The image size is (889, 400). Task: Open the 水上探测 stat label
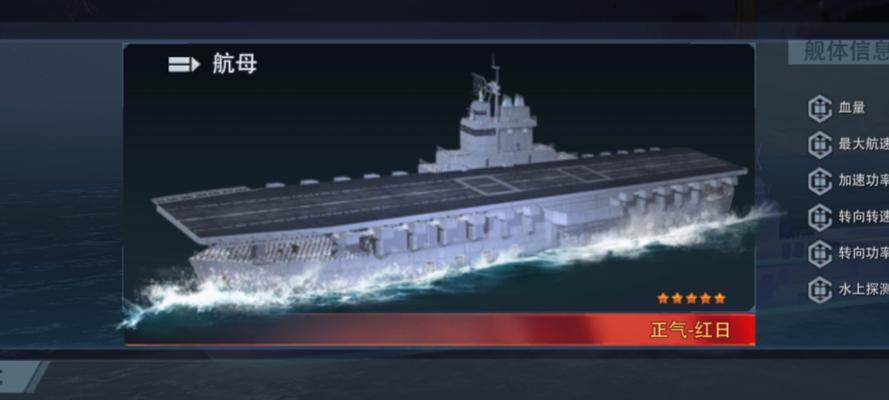click(863, 289)
